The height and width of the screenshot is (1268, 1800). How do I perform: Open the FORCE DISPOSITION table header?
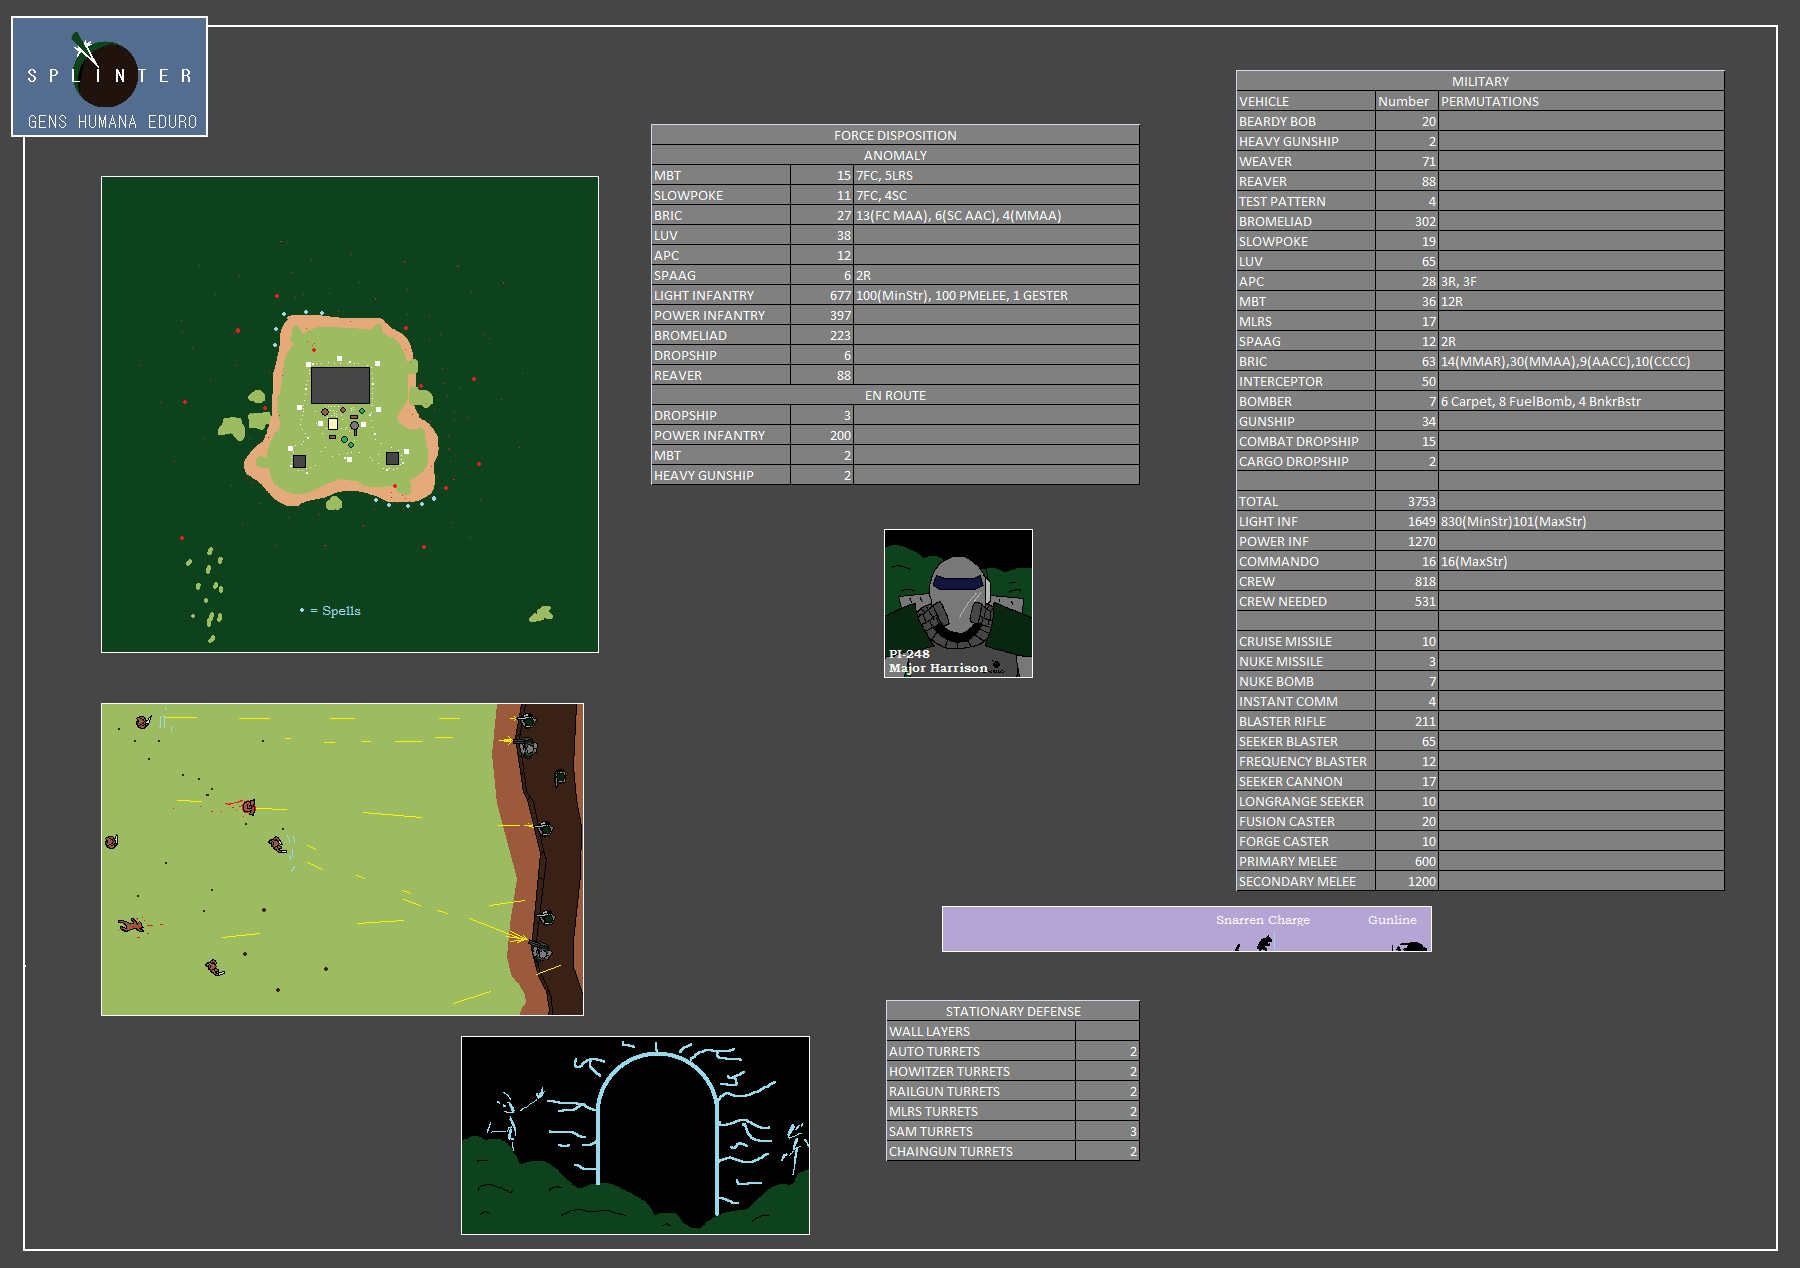(x=895, y=135)
